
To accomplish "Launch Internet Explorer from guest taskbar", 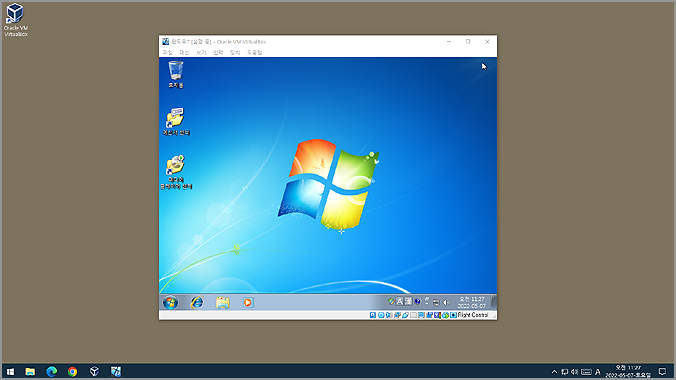I will tap(197, 302).
